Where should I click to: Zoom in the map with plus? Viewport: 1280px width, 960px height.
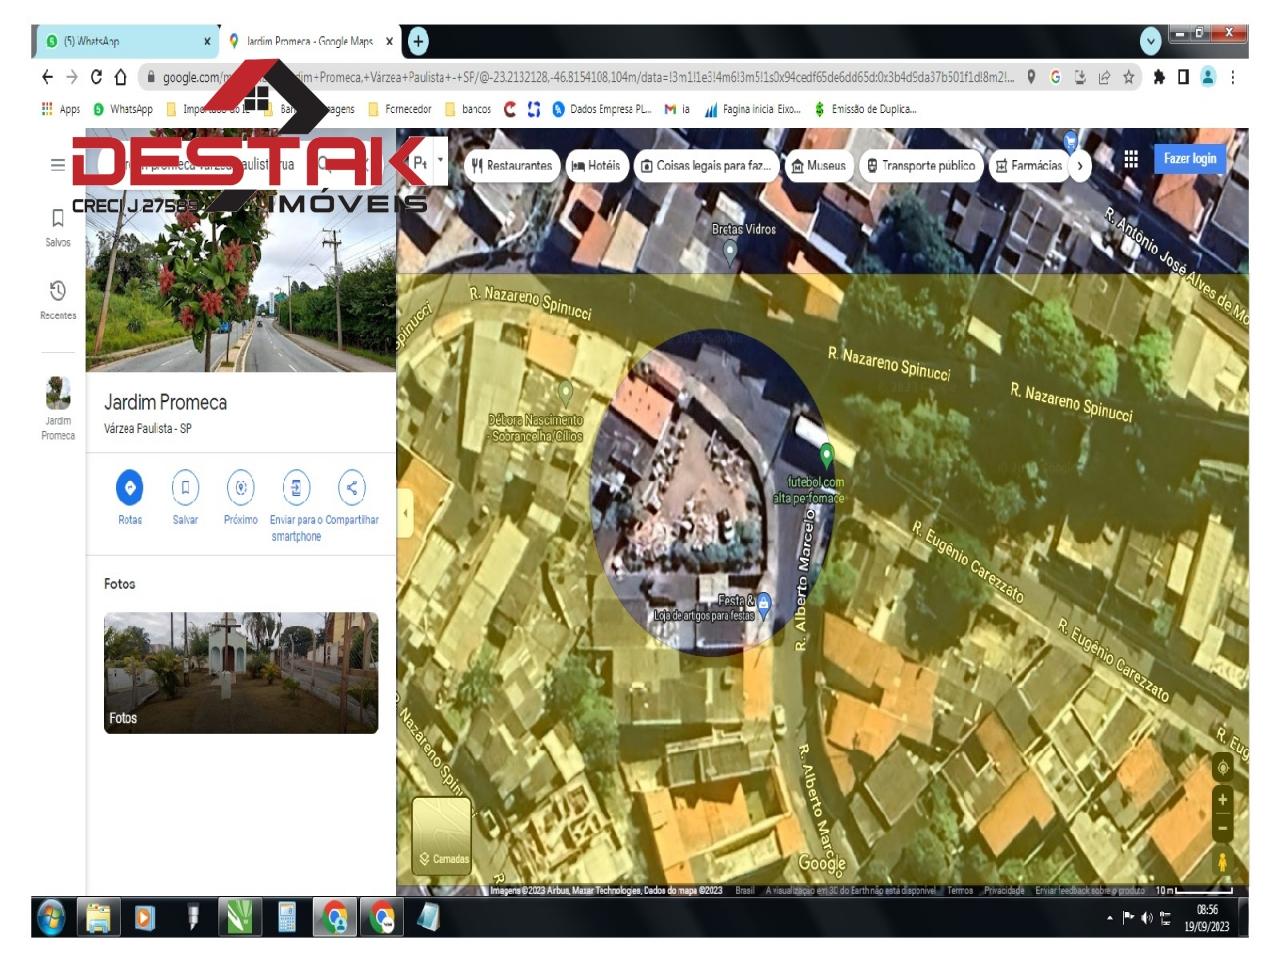[x=1222, y=800]
